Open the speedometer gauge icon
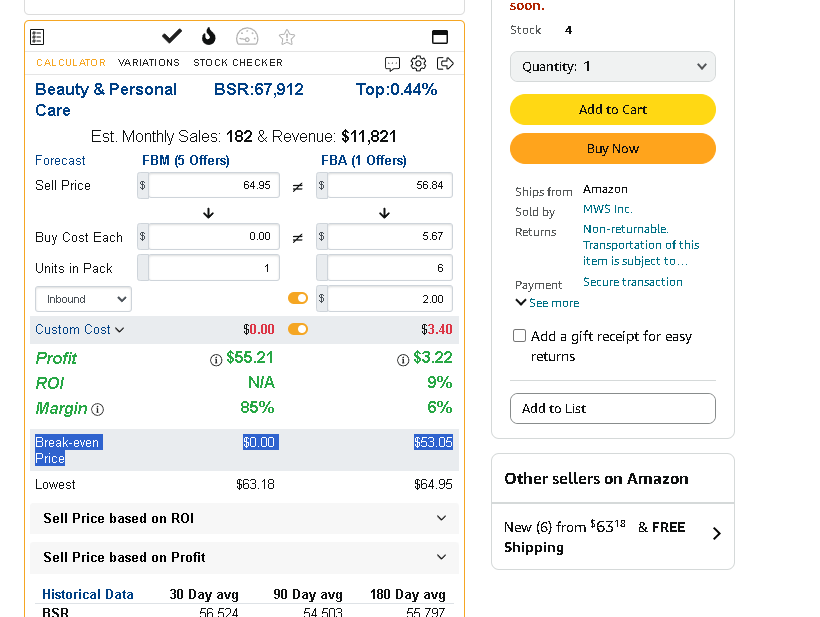820x617 pixels. 247,37
